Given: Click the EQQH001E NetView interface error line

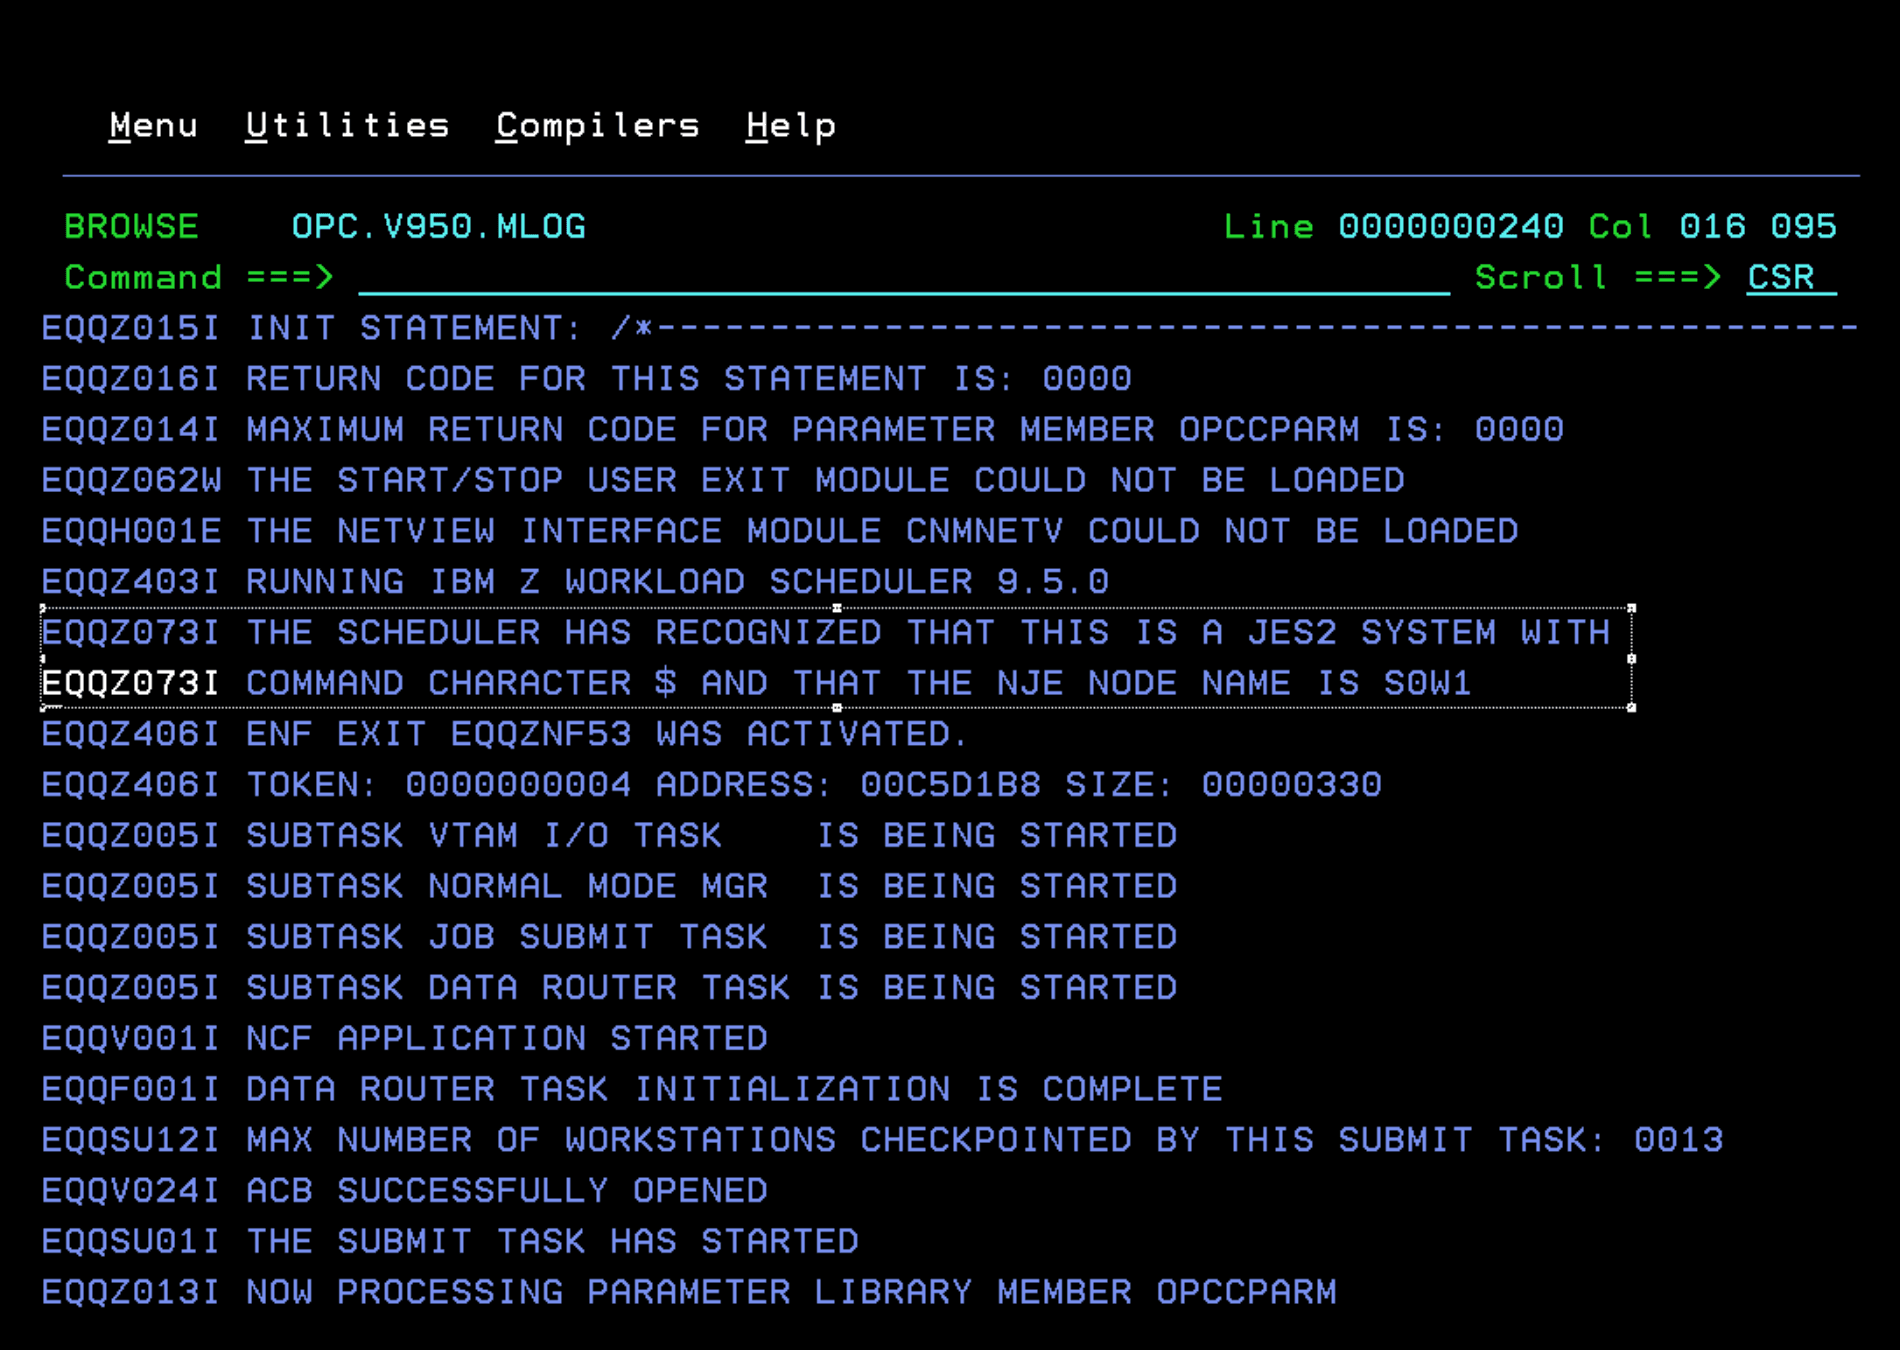Looking at the screenshot, I should click(779, 531).
